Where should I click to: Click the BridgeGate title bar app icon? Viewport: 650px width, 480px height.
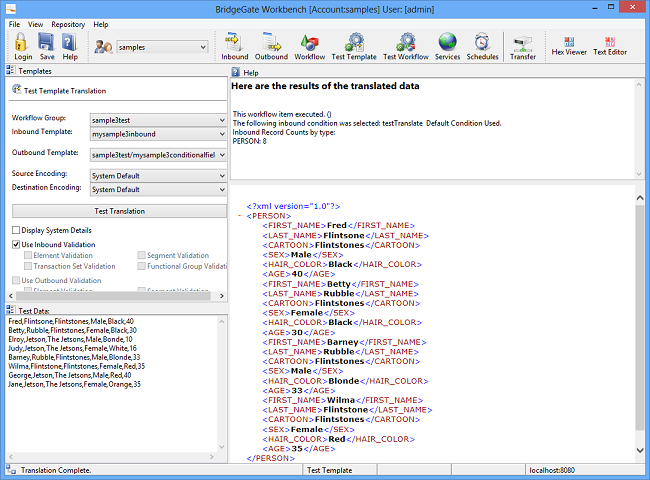[x=11, y=8]
